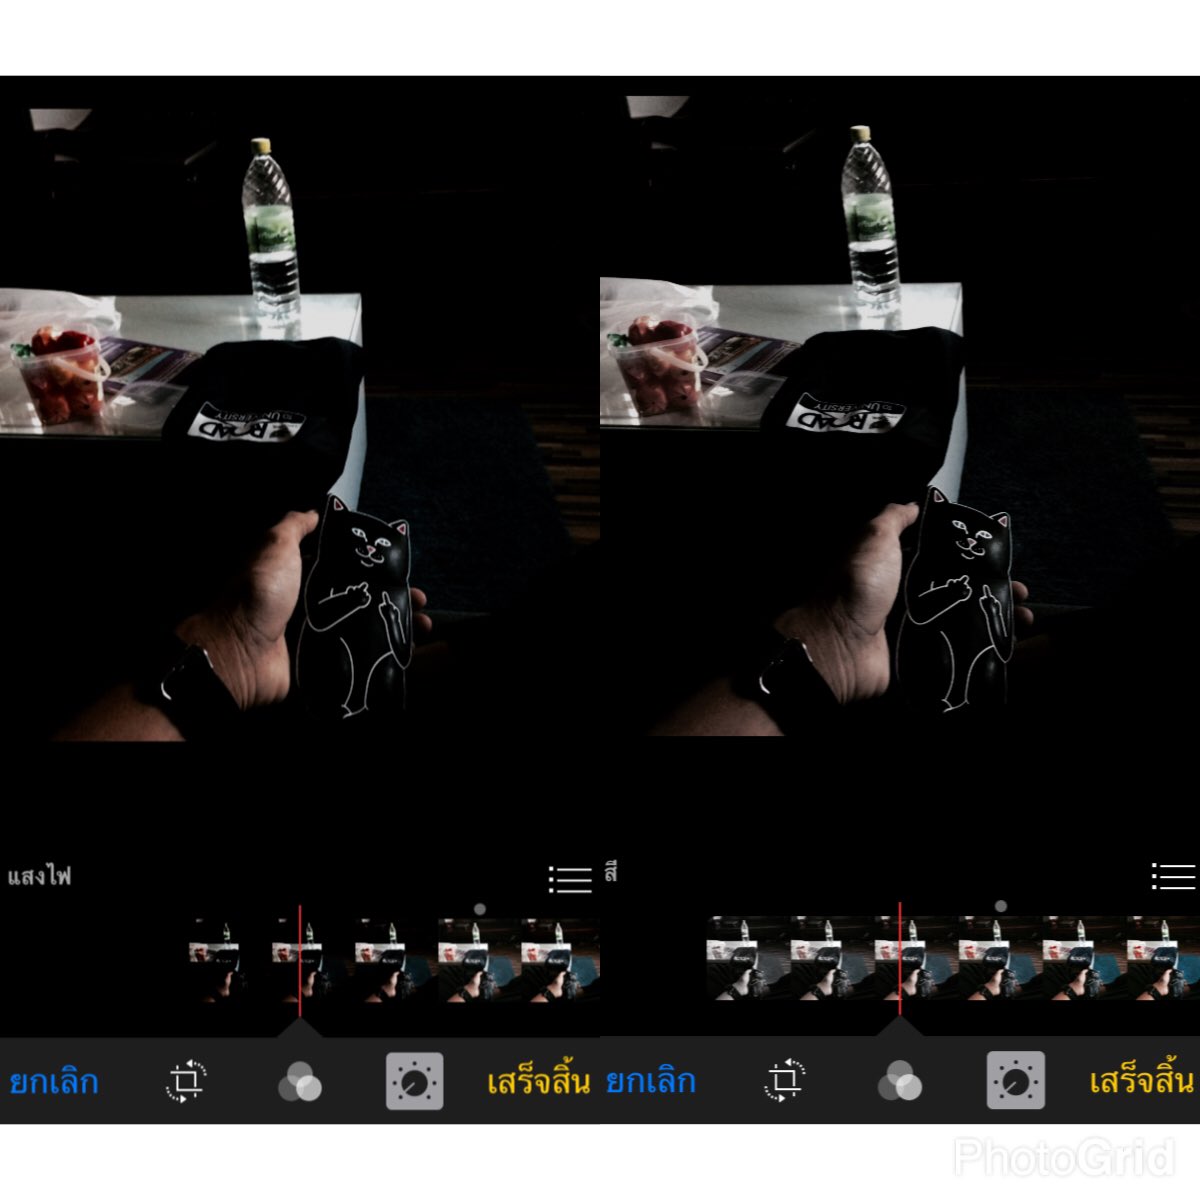Viewport: 1200px width, 1200px height.
Task: Tap the light slider strip at red indicator
Action: (299, 960)
